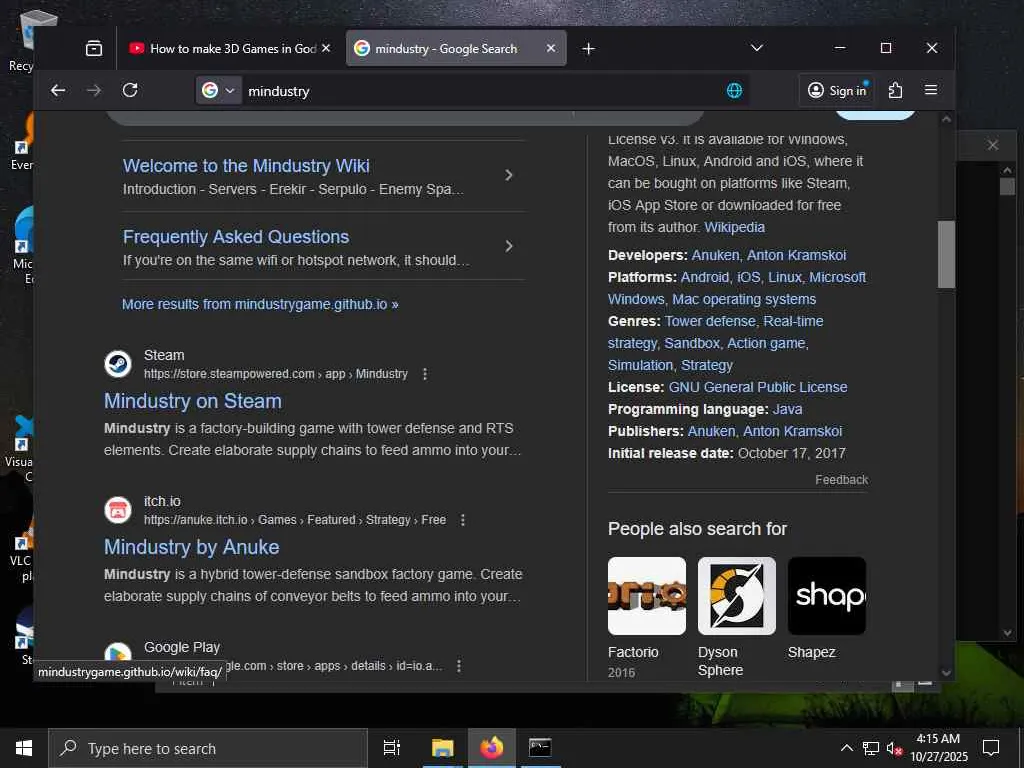Show hidden system tray icons chevron

(x=846, y=748)
